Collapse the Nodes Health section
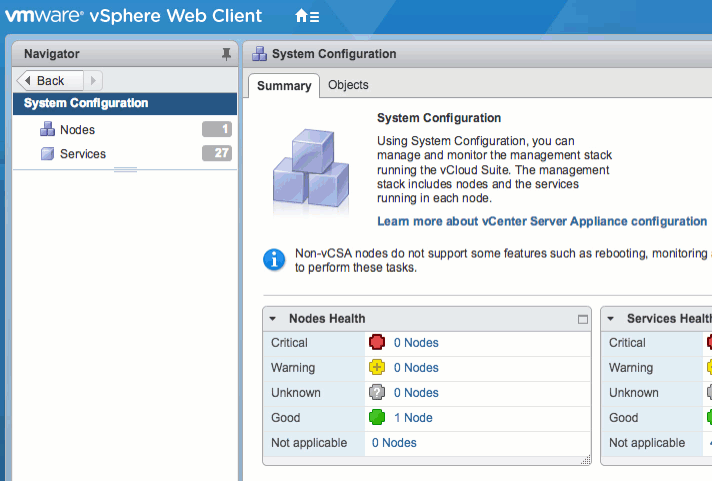This screenshot has height=481, width=712. click(272, 319)
